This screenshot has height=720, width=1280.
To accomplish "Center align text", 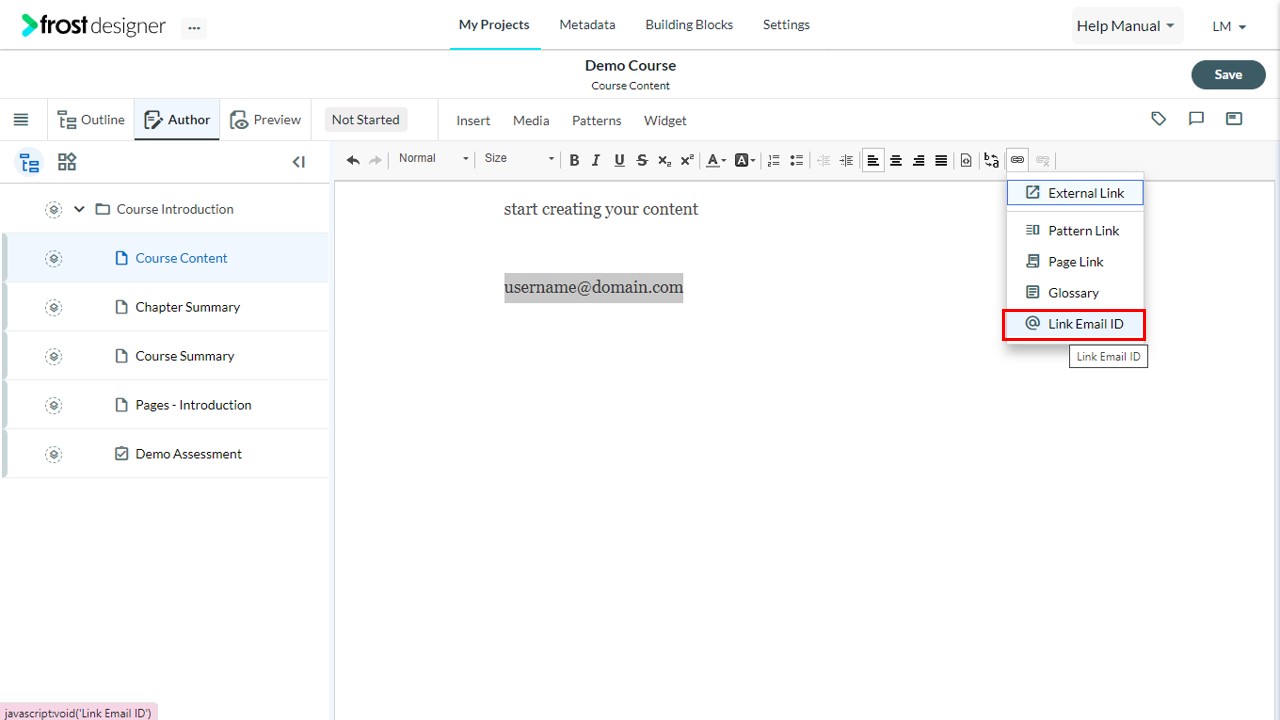I will [896, 160].
